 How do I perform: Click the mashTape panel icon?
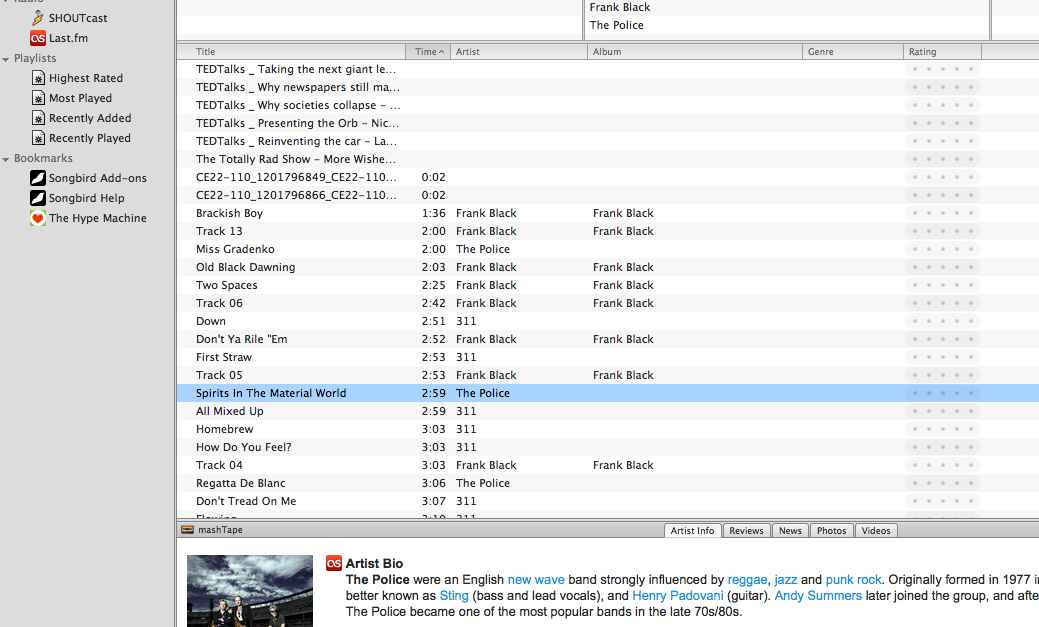pyautogui.click(x=187, y=530)
